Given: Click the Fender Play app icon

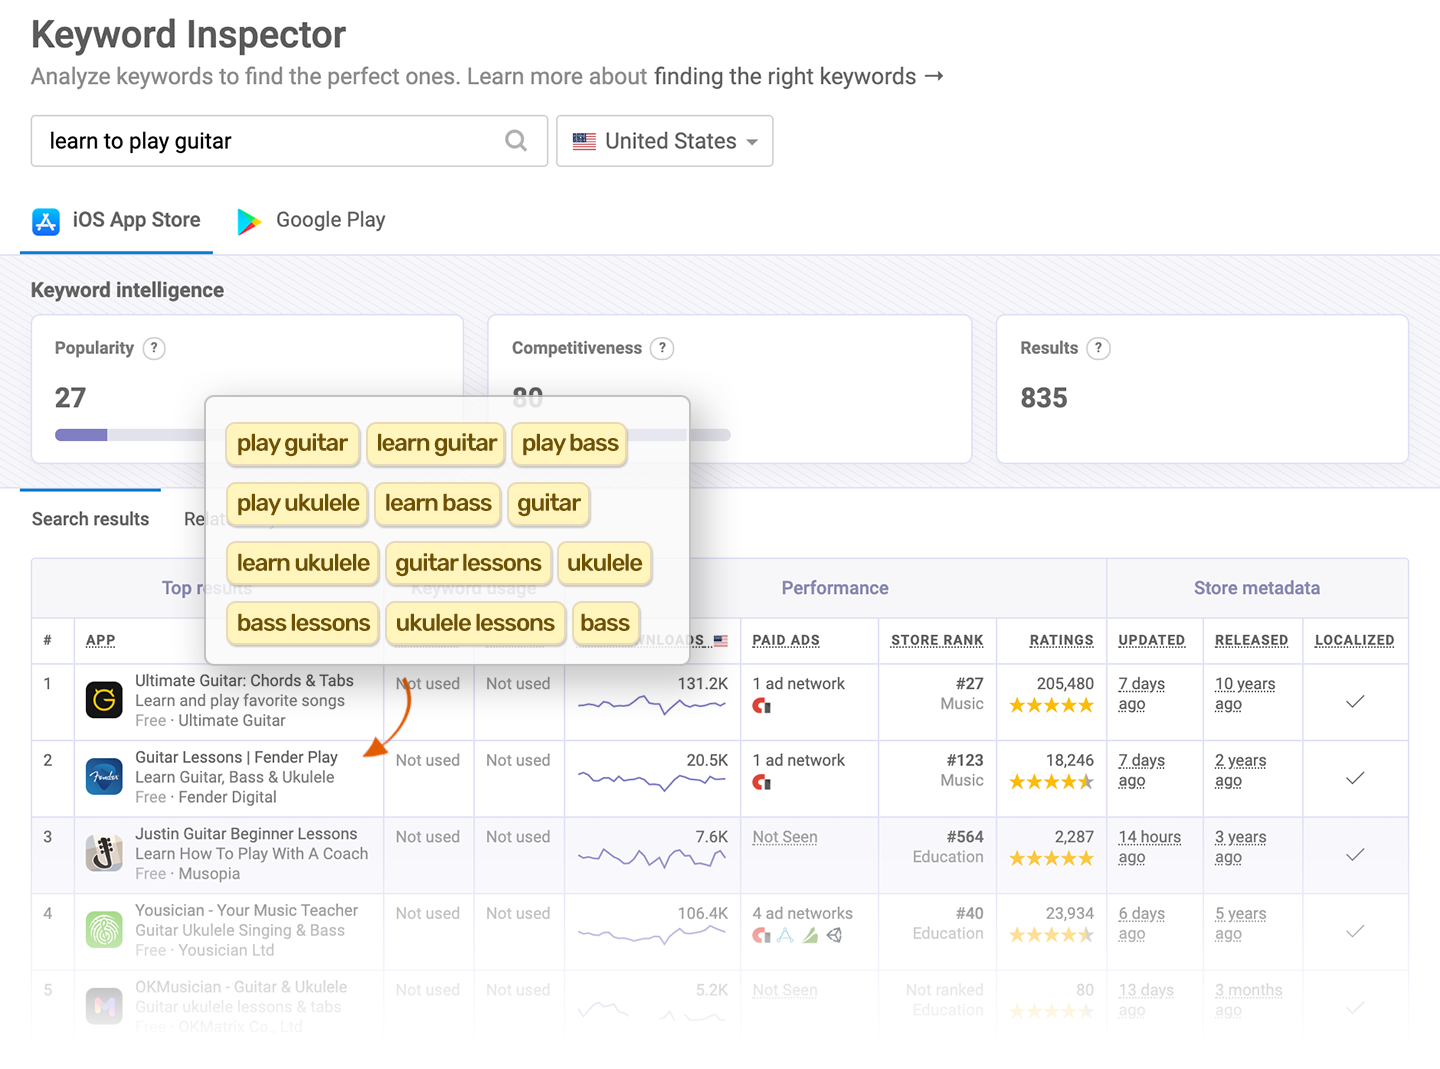Looking at the screenshot, I should (x=104, y=777).
